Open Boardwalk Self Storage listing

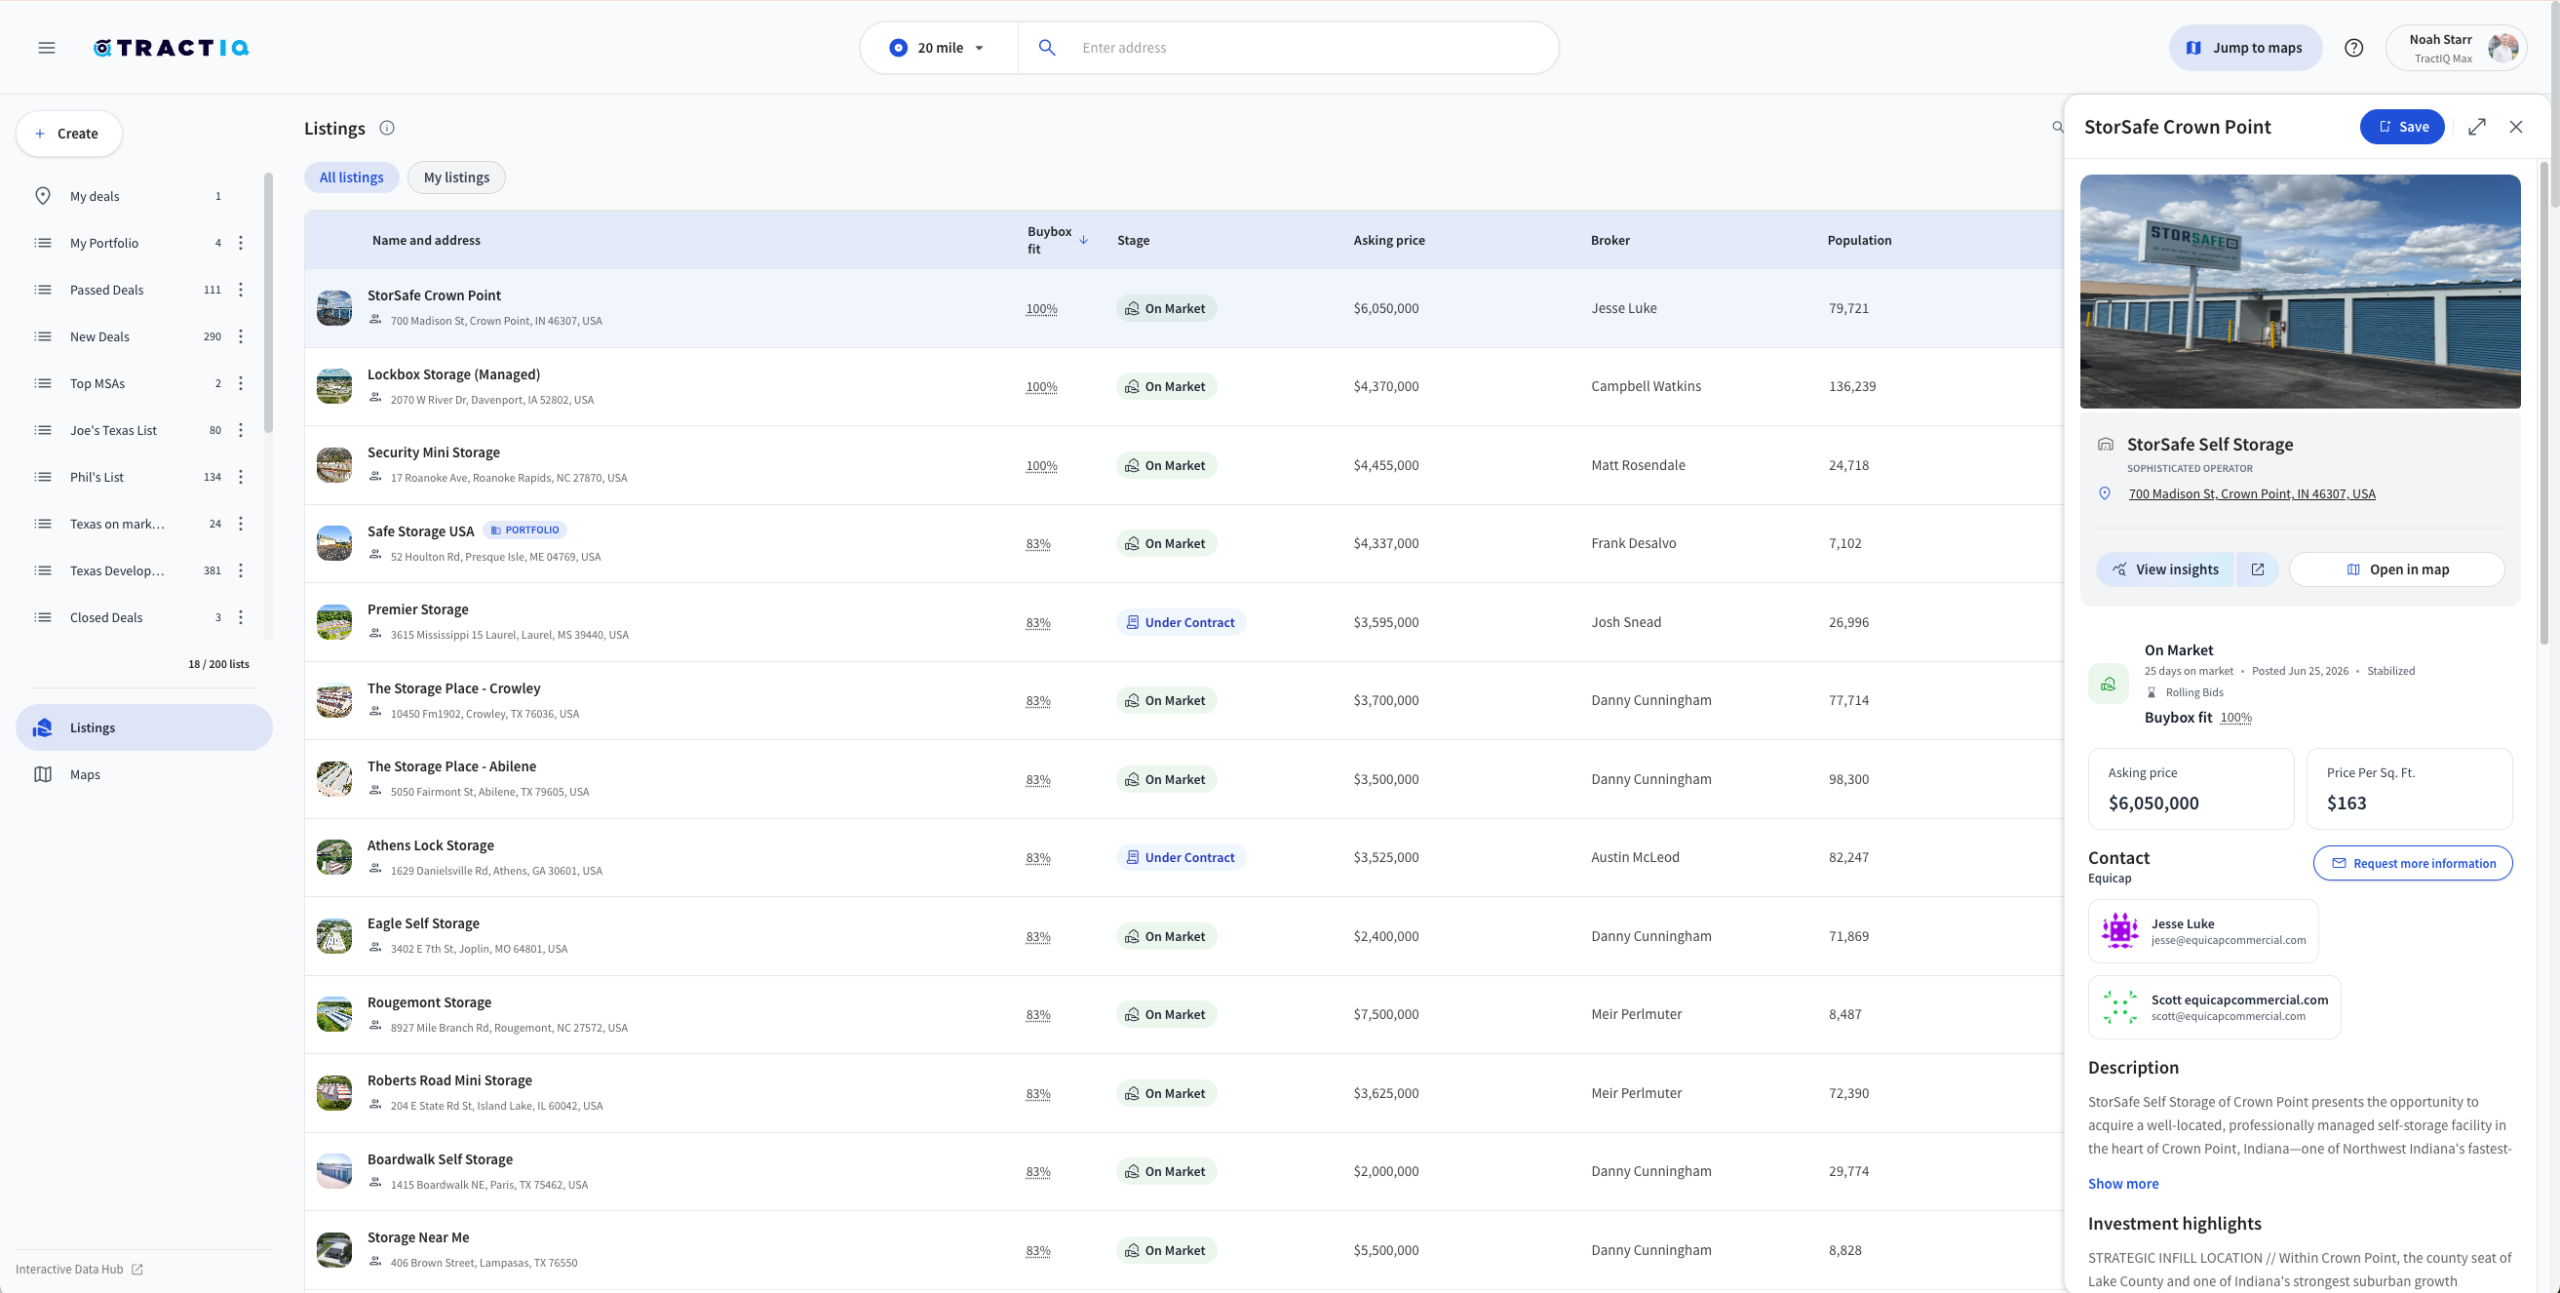click(440, 1159)
